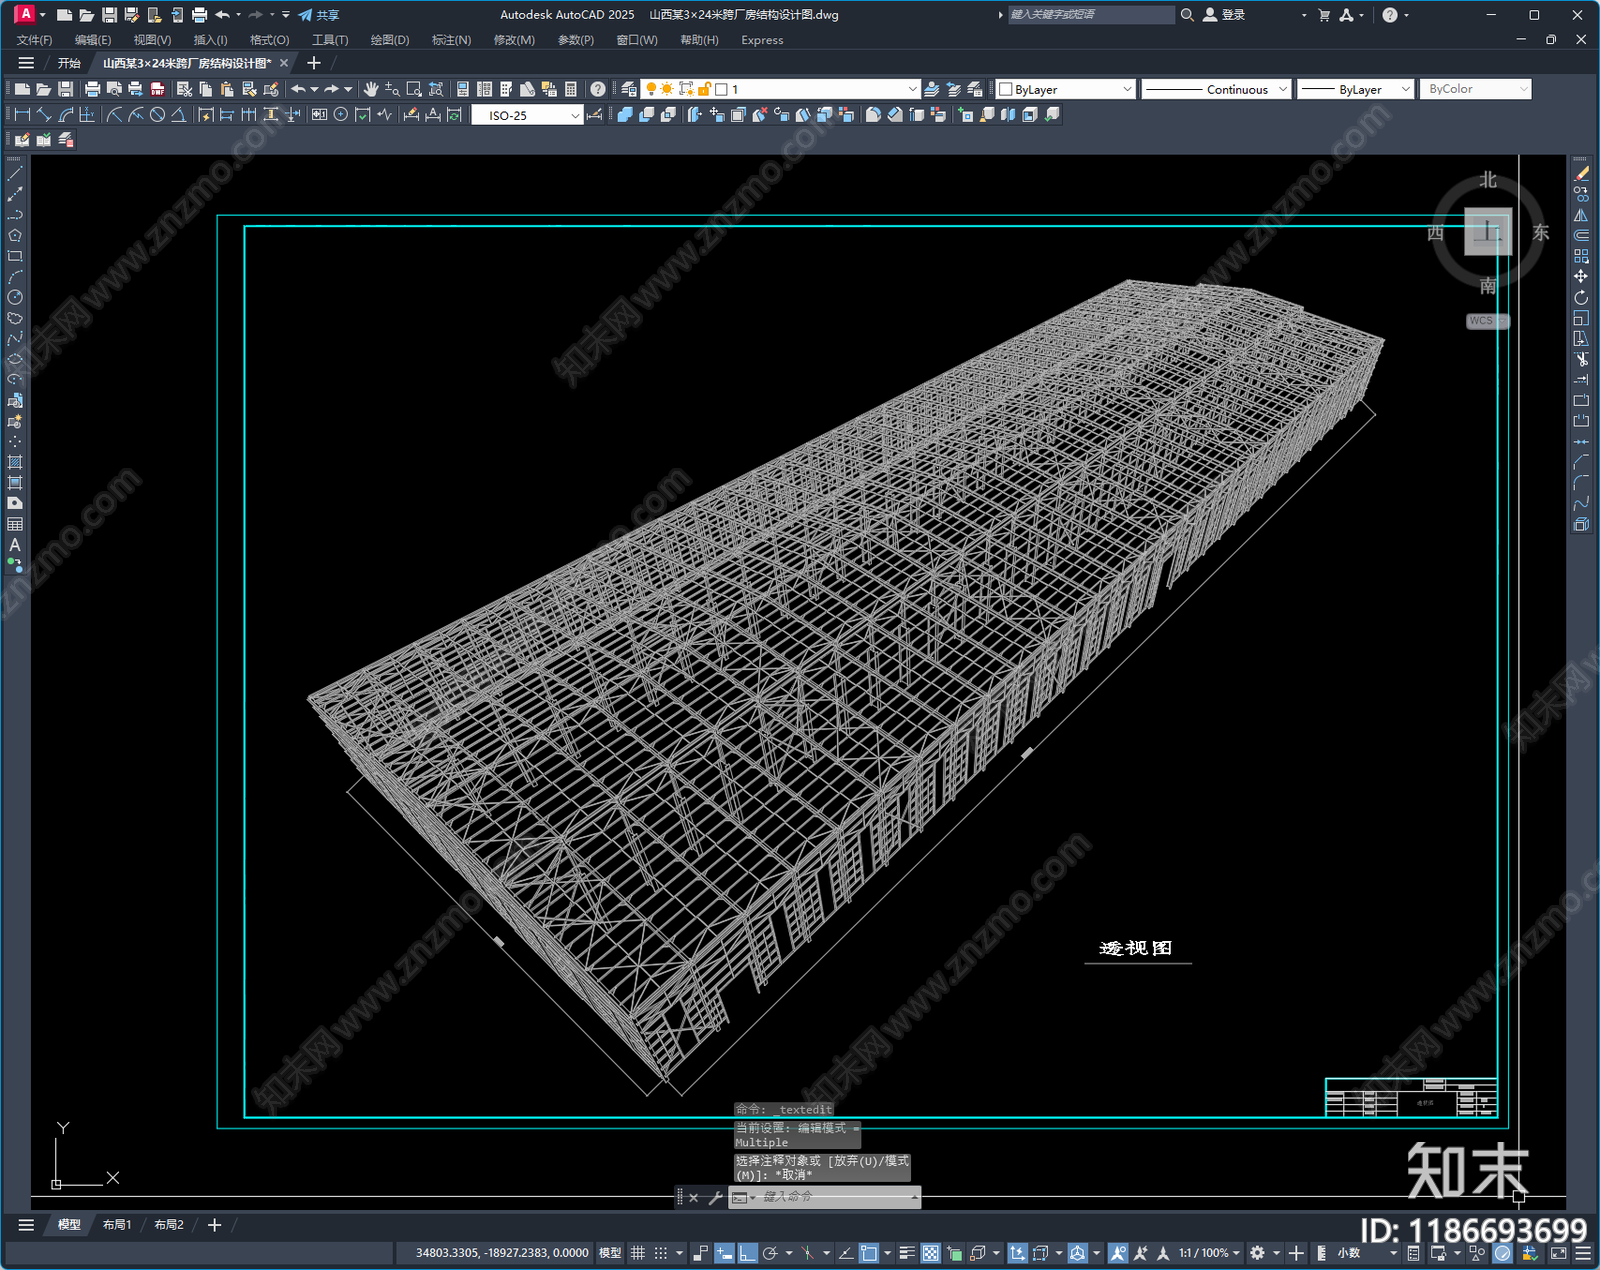Select the Hatch tool in draw toolbar
This screenshot has width=1600, height=1270.
[15, 462]
